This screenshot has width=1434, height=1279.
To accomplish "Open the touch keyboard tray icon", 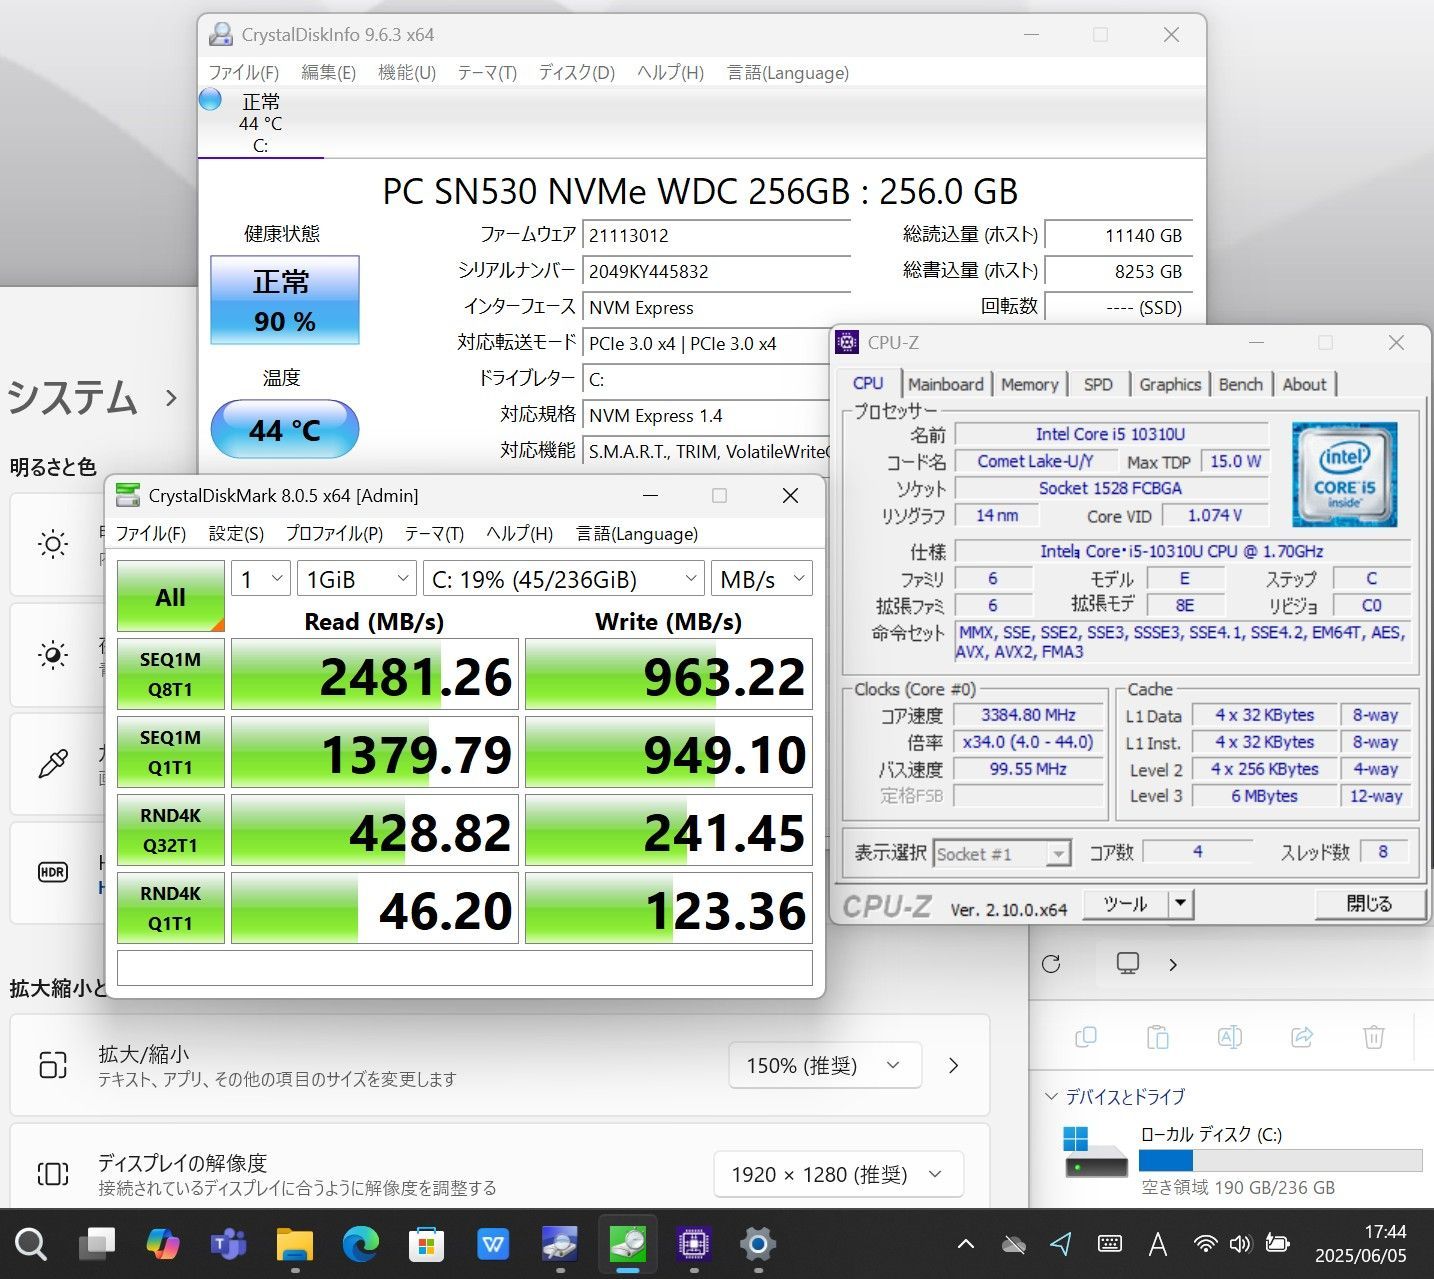I will pyautogui.click(x=1110, y=1244).
